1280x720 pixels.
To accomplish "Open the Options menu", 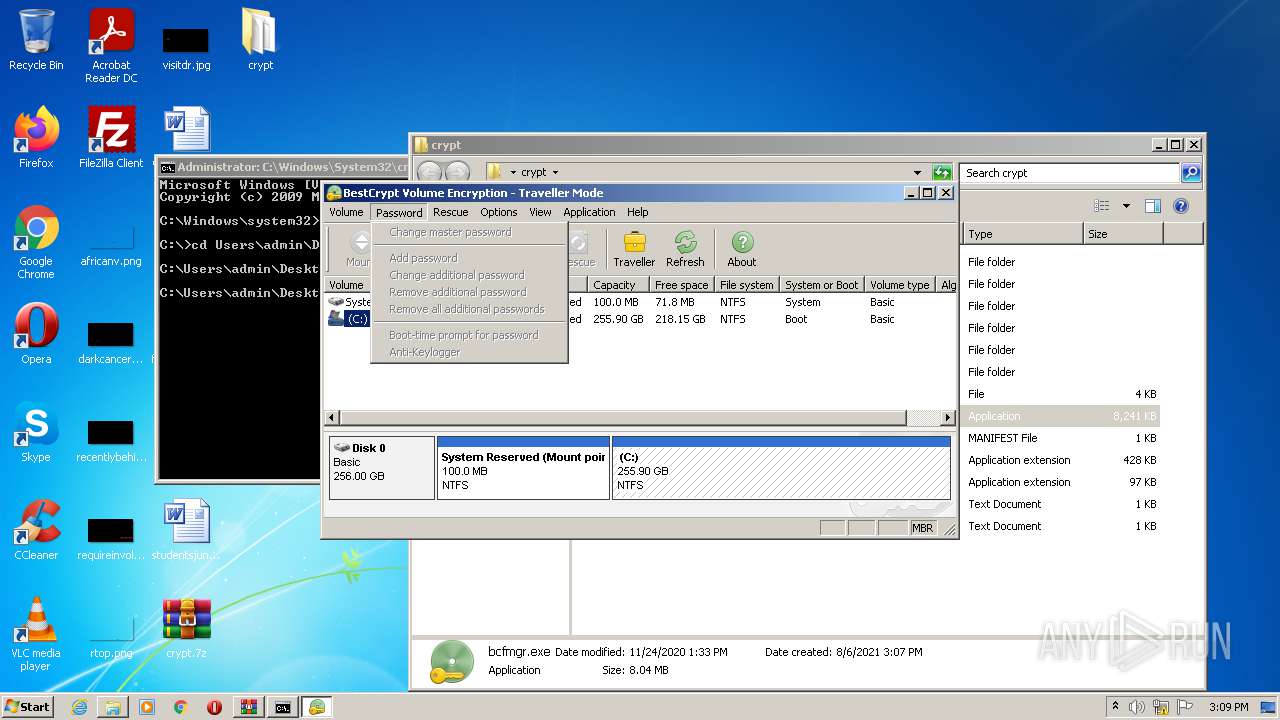I will pyautogui.click(x=498, y=212).
